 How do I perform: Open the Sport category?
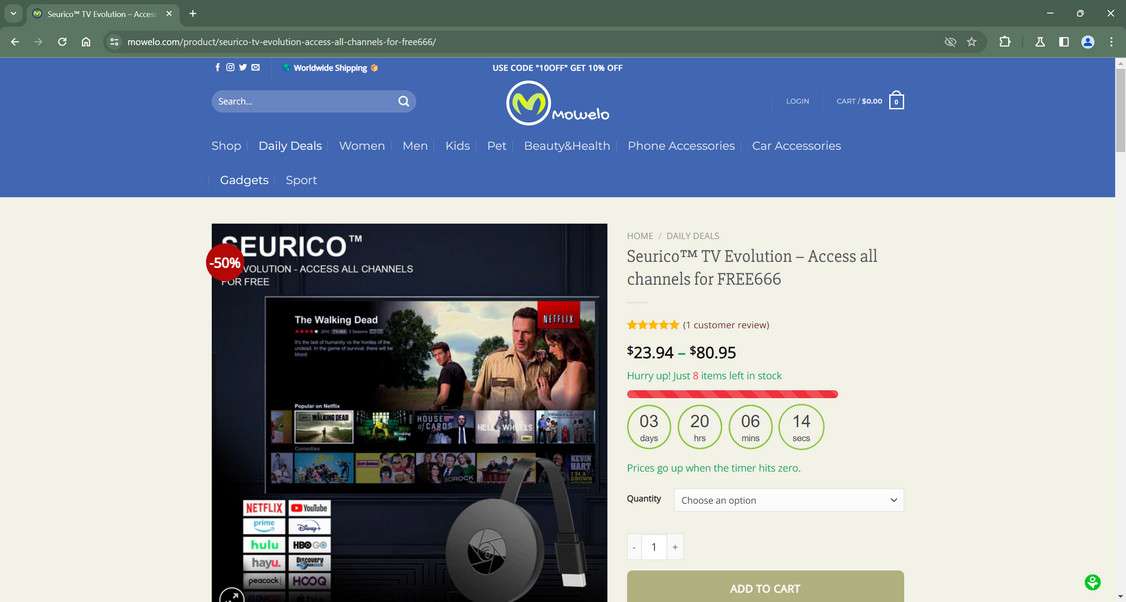(x=301, y=180)
